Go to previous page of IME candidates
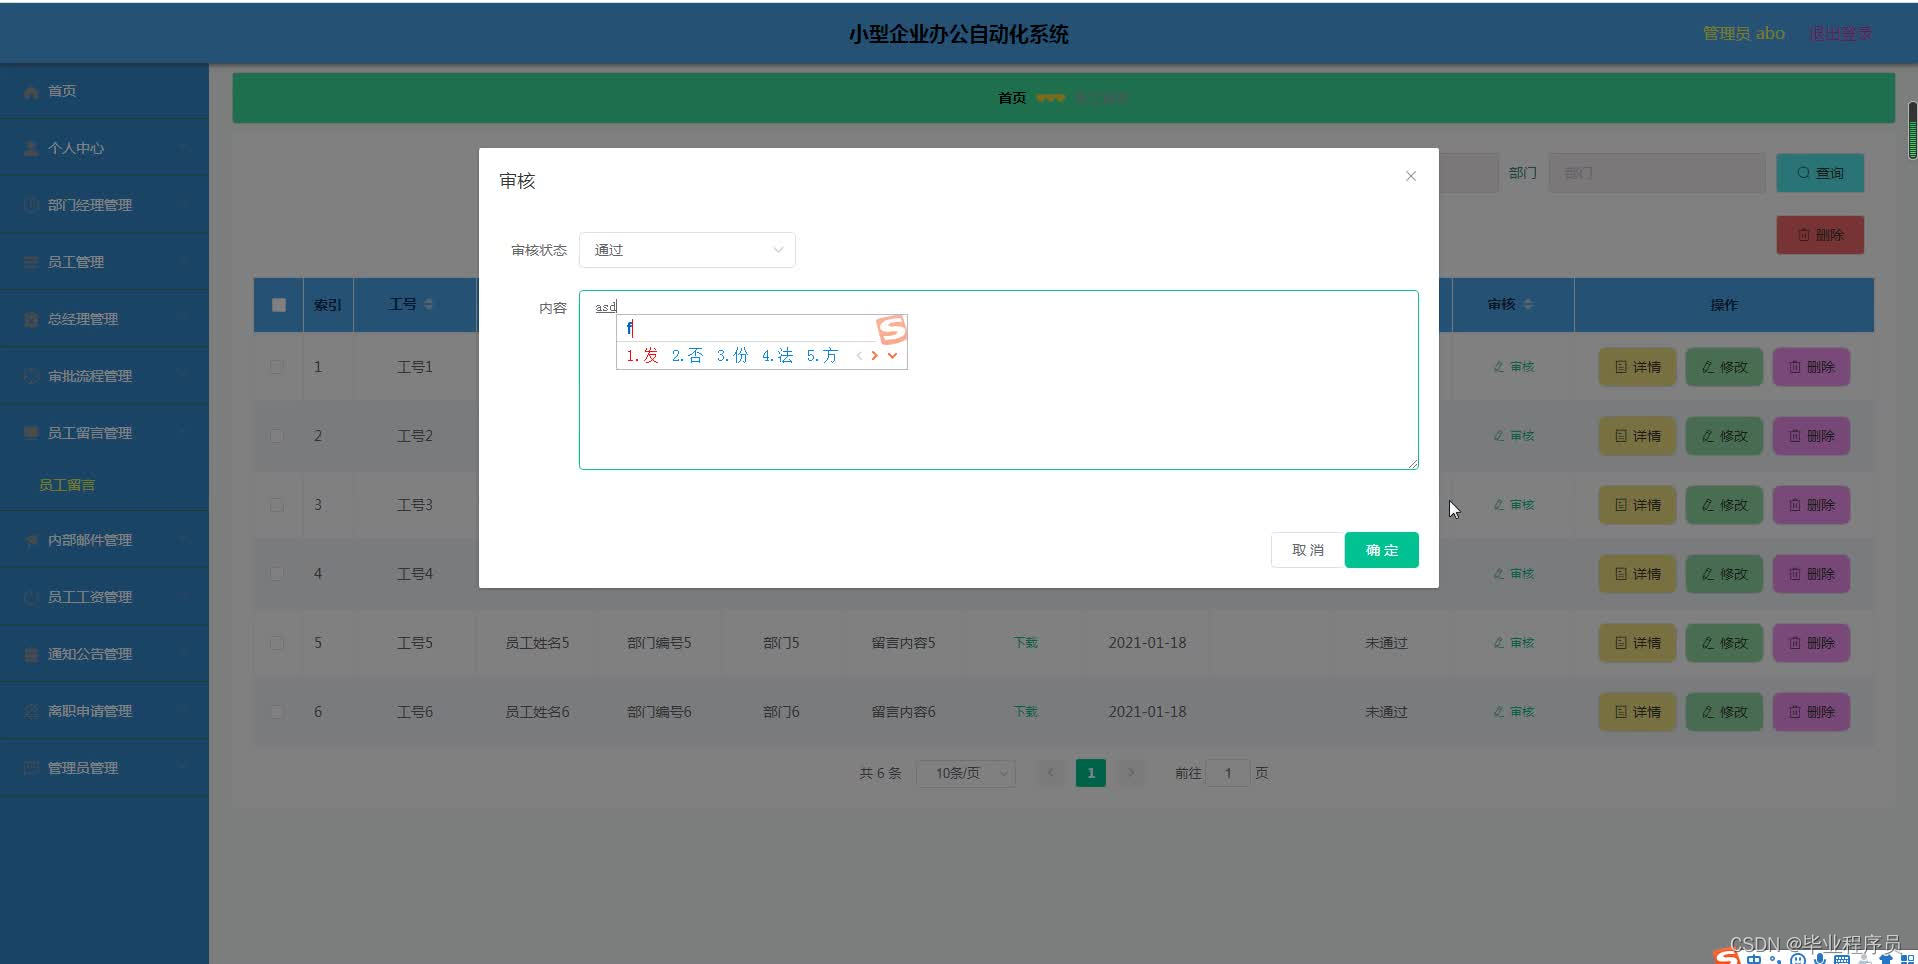 858,356
